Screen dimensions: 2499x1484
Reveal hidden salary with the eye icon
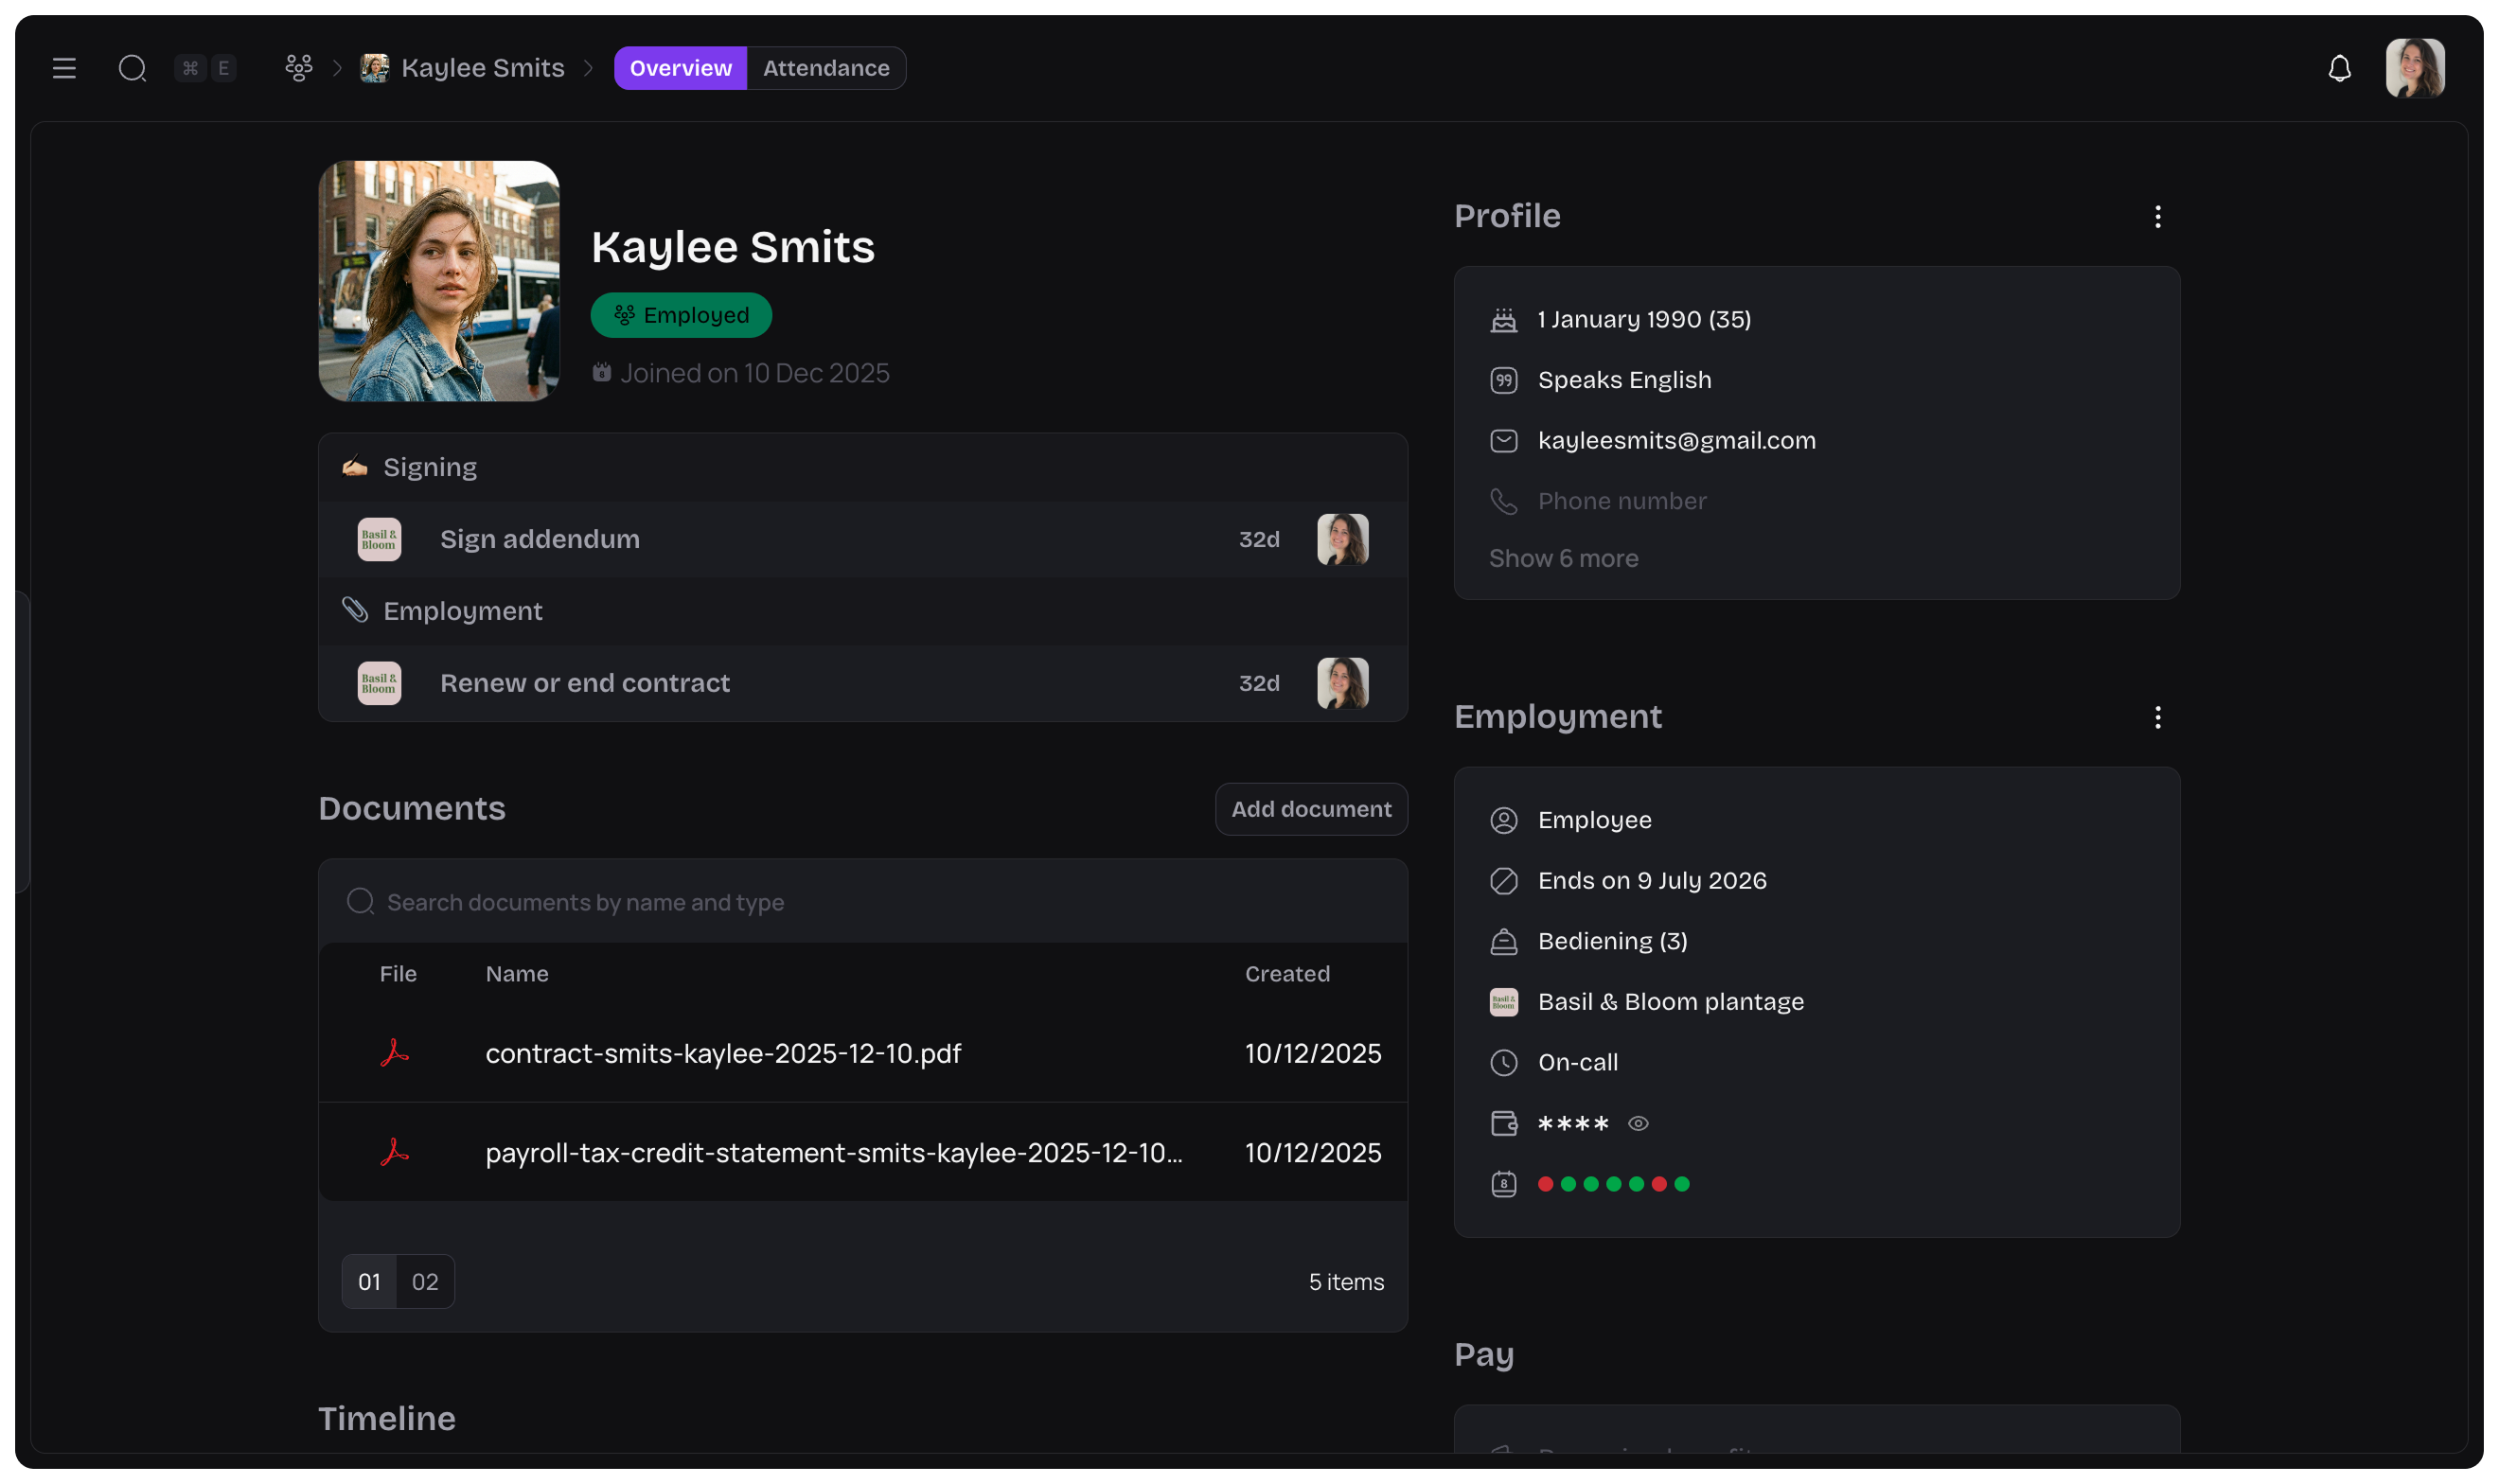click(1638, 1123)
